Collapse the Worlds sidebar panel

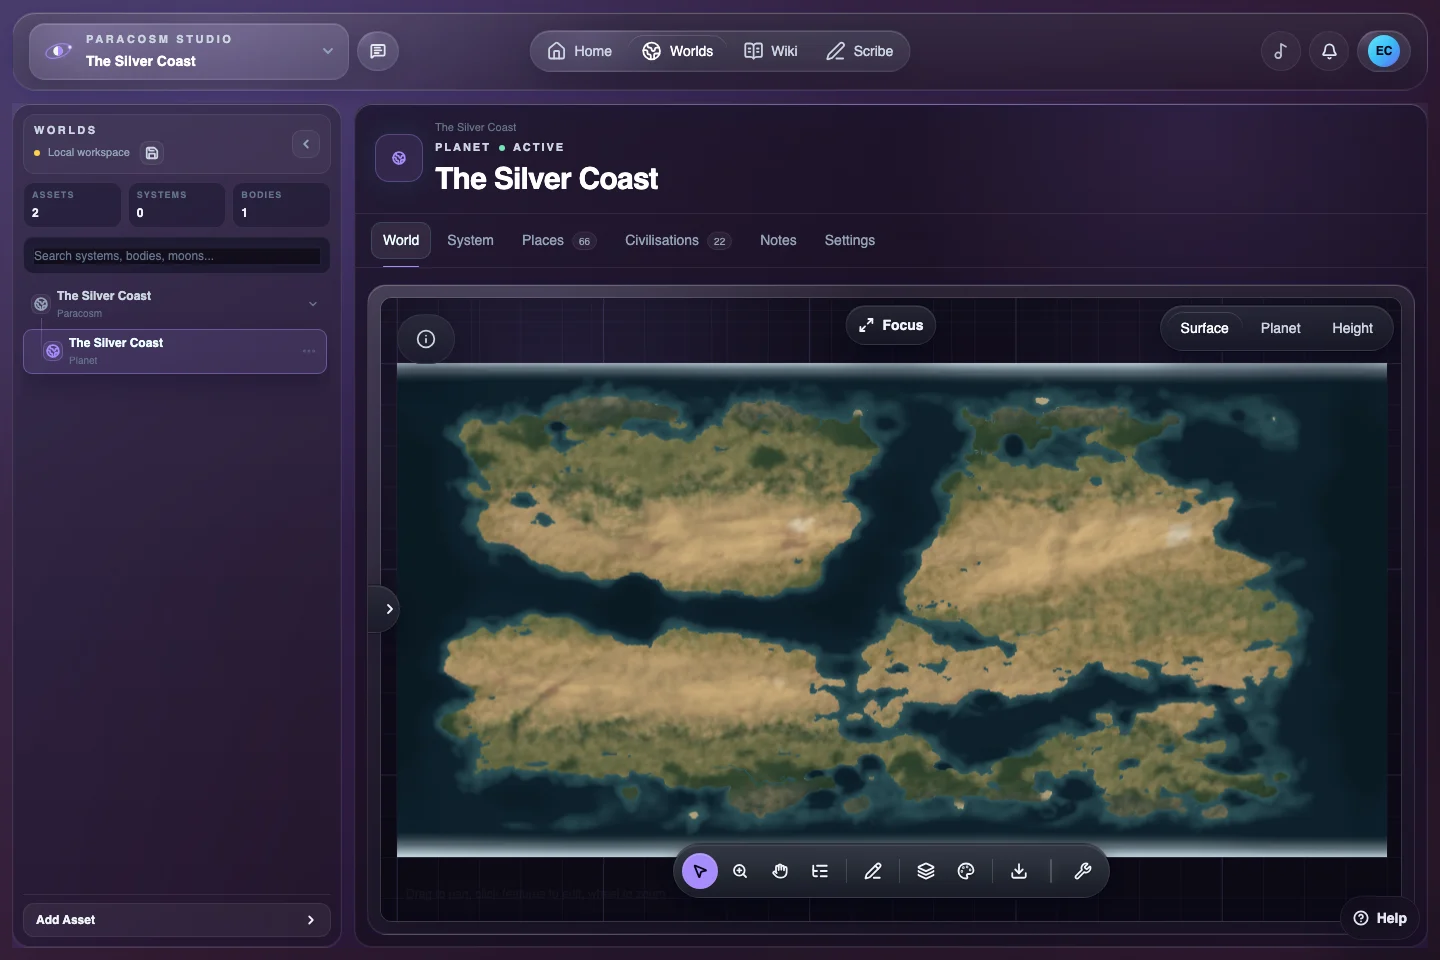[x=306, y=144]
